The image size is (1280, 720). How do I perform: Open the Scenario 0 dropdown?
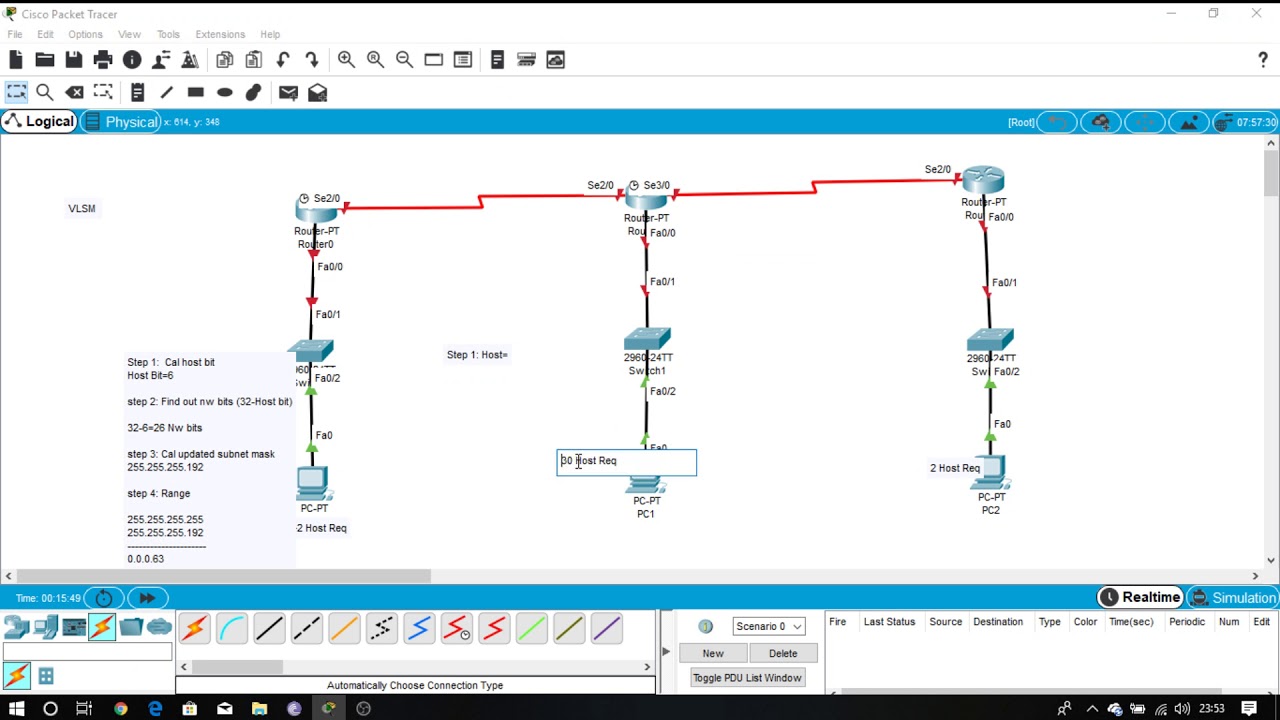[768, 626]
